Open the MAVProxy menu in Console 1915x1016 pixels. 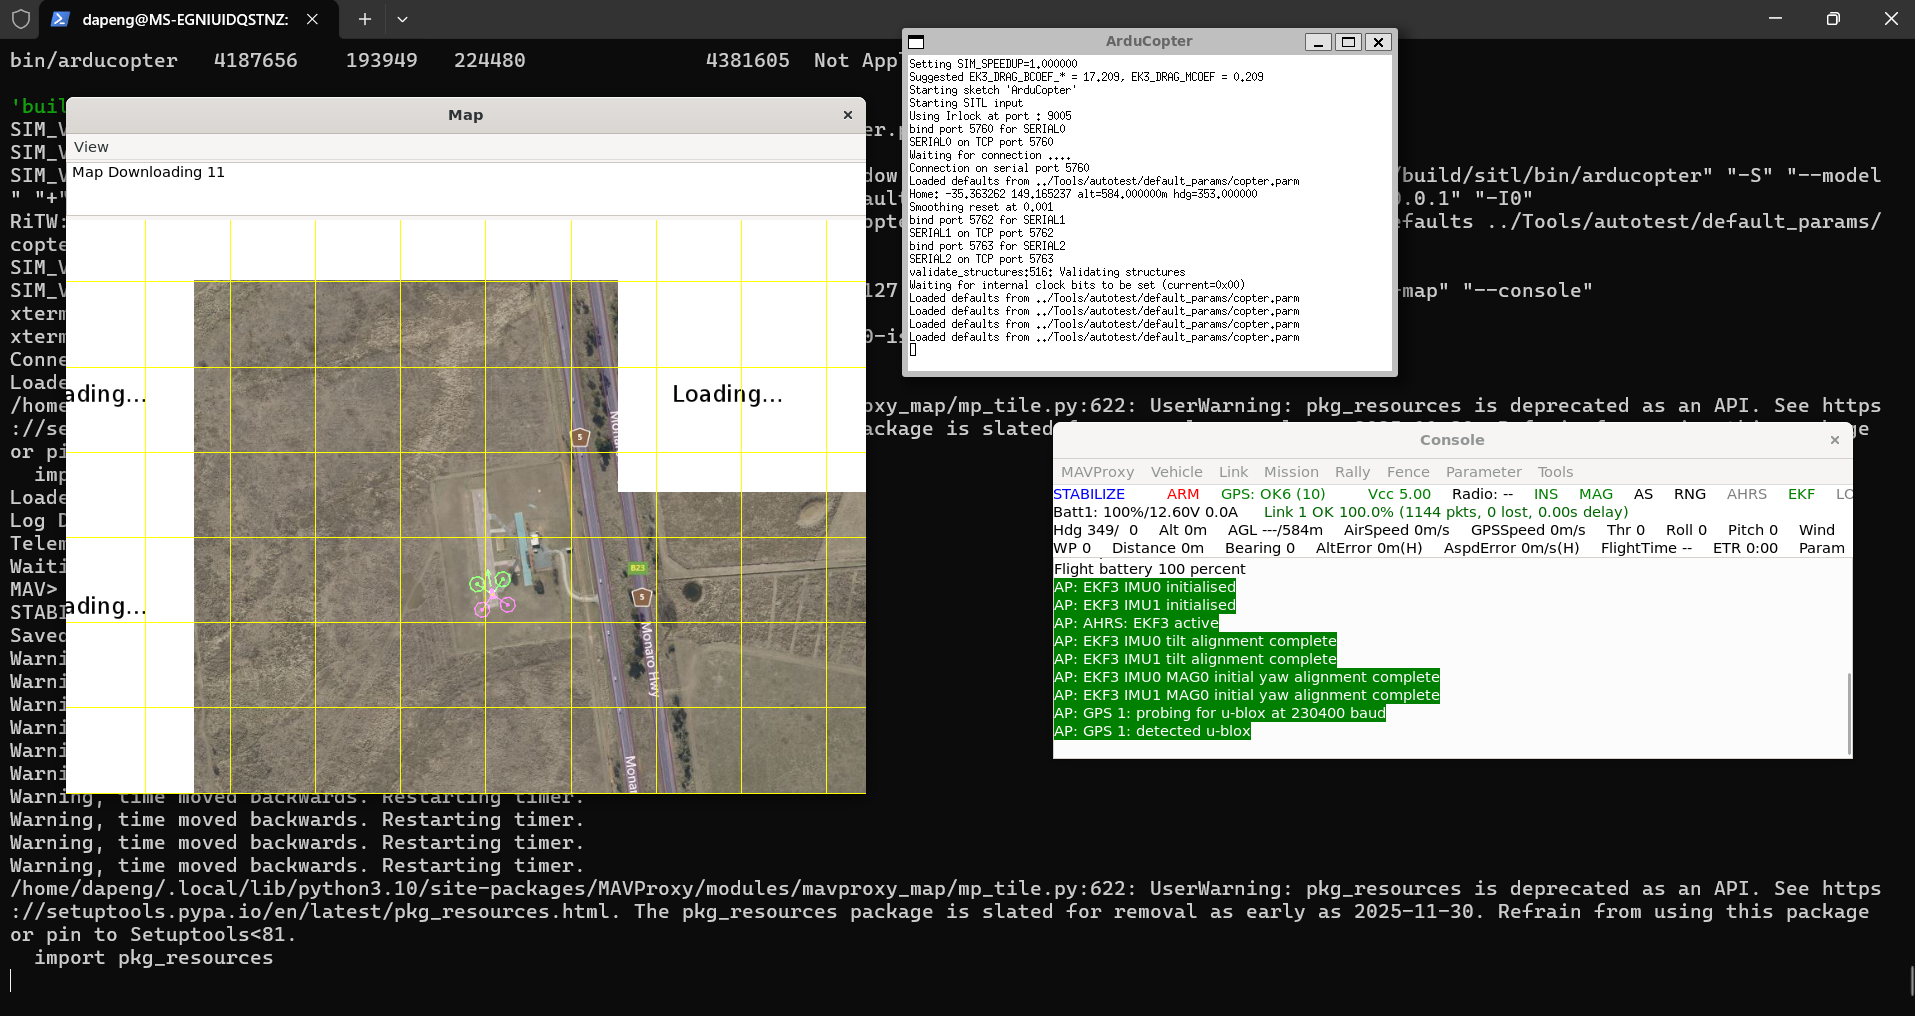coord(1097,472)
